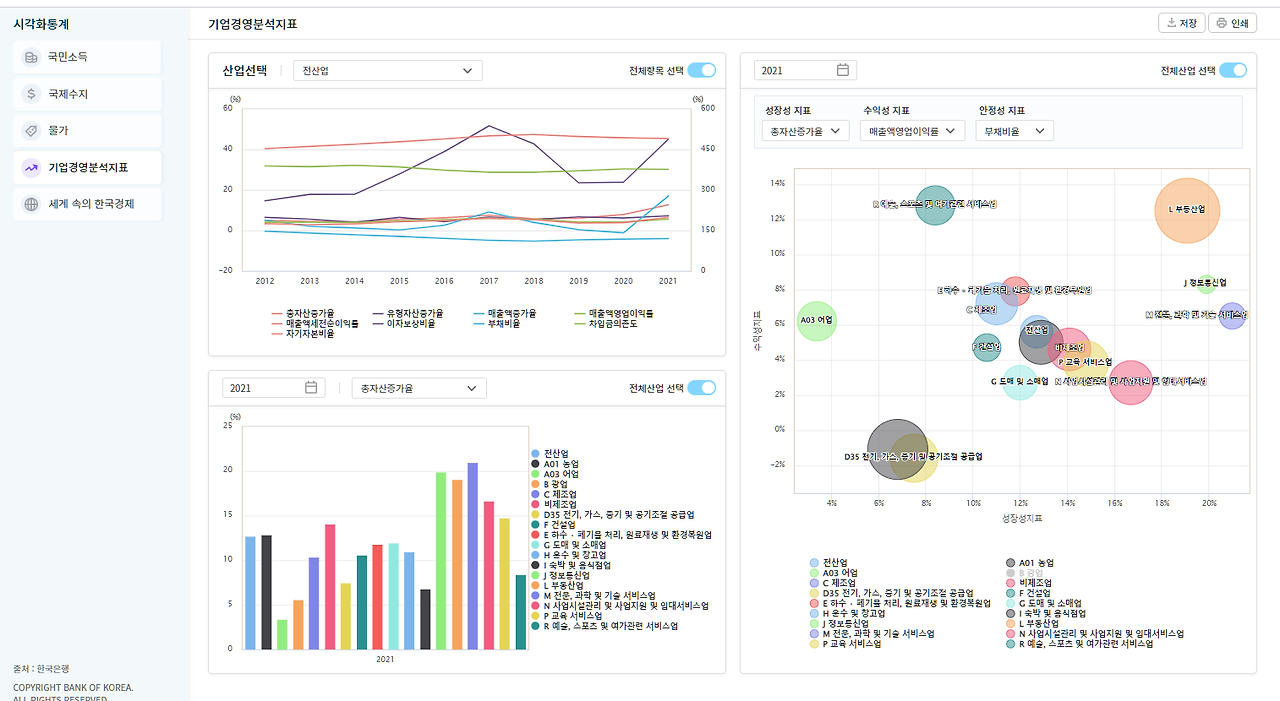1280x701 pixels.
Task: Open 총자산증가율 dropdown in bar chart panel
Action: click(419, 388)
